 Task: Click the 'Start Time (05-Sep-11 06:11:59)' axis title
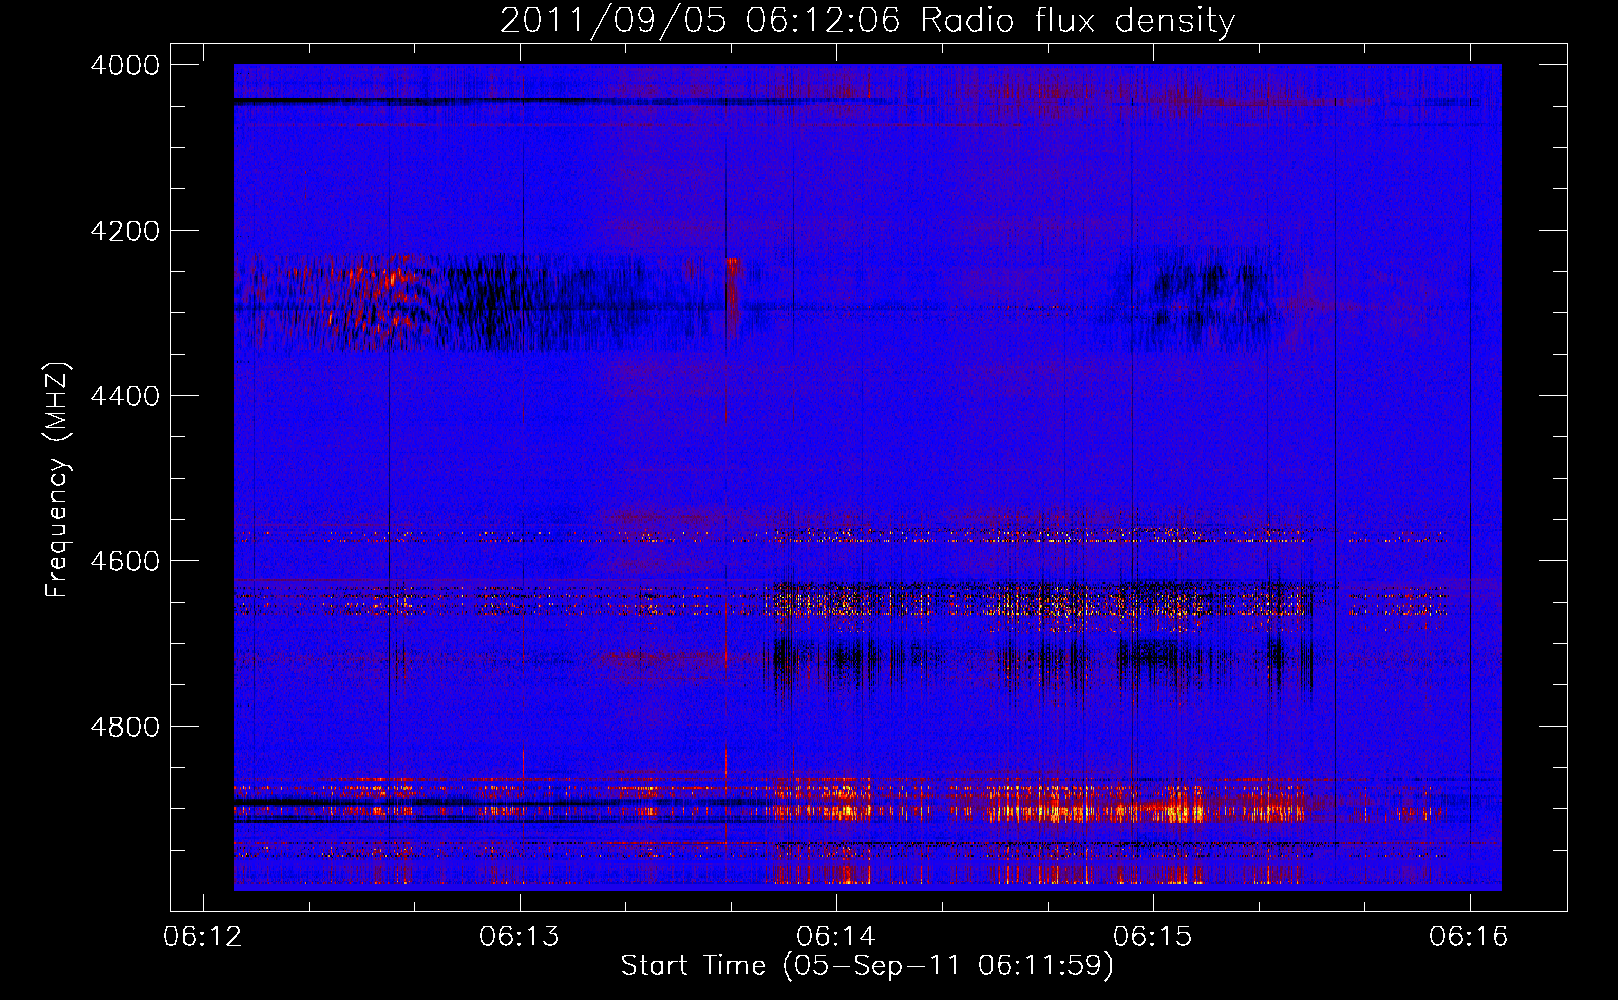(x=867, y=966)
